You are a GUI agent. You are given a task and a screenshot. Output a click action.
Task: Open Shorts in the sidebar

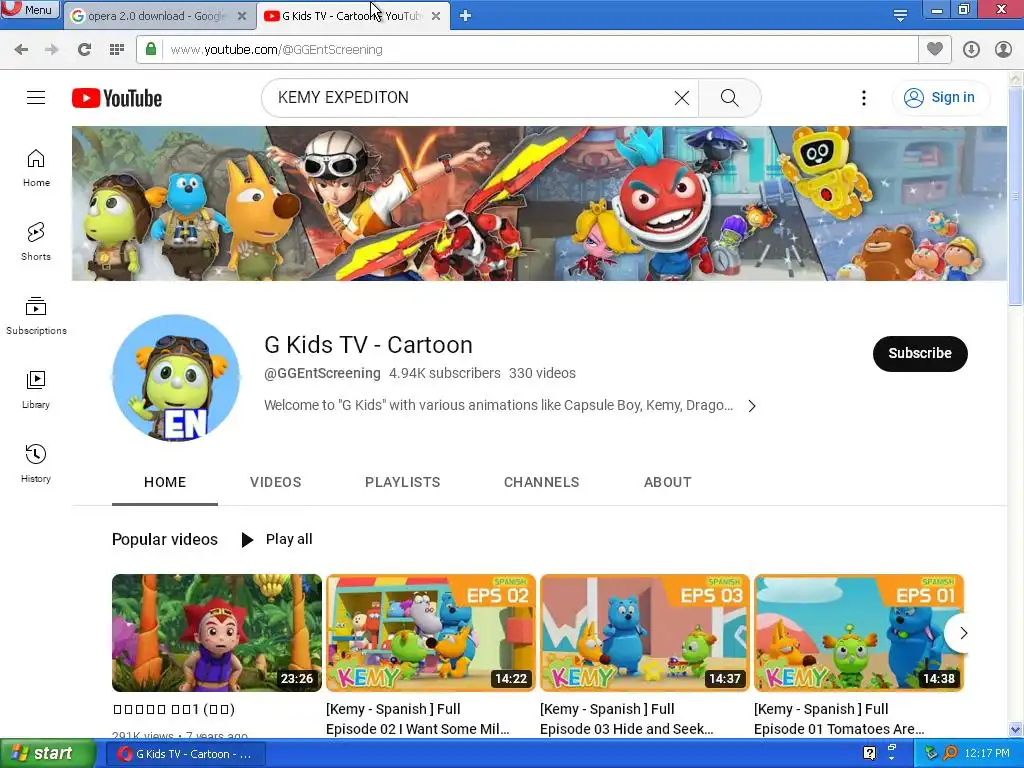pos(36,242)
